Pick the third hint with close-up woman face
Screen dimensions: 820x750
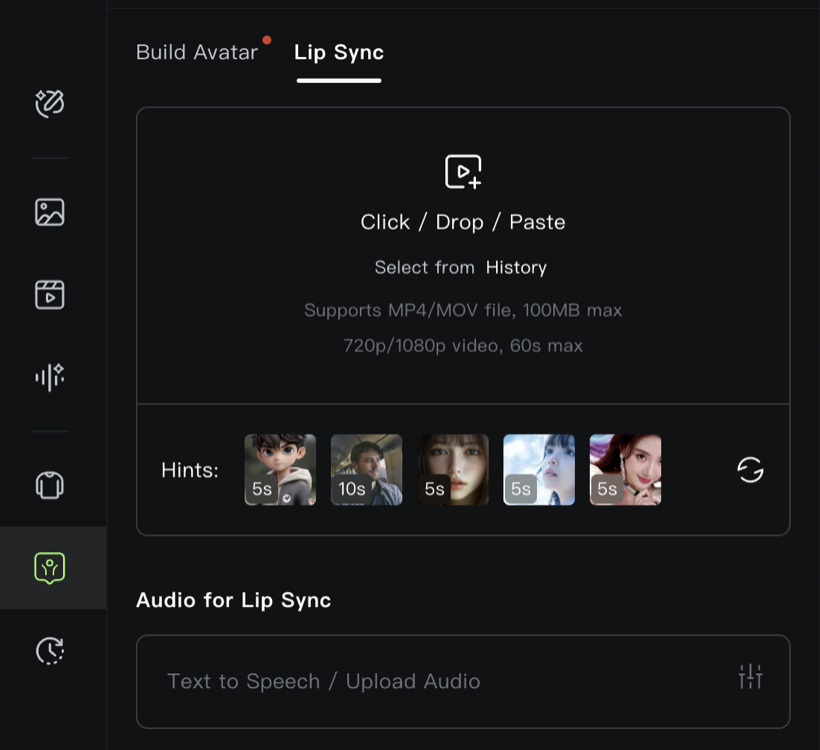point(453,469)
